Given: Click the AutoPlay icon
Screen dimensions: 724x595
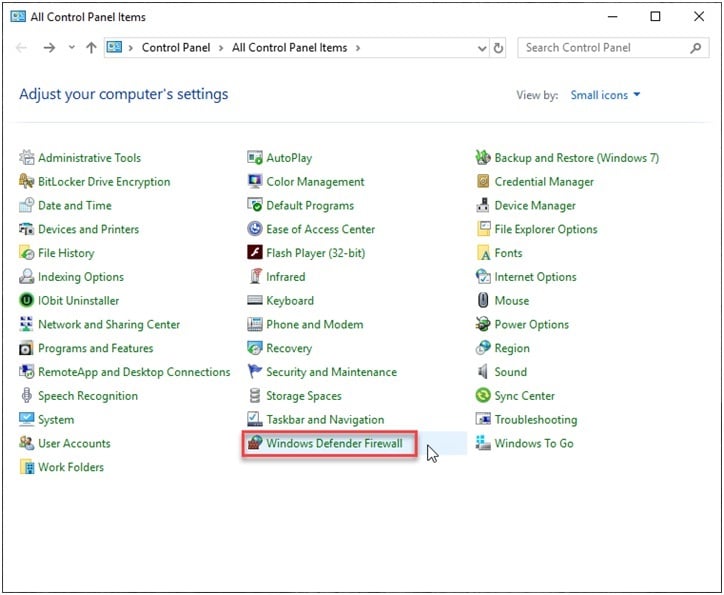Looking at the screenshot, I should 255,158.
